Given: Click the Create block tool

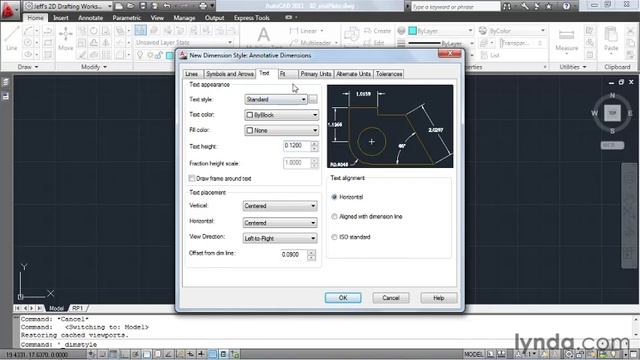Looking at the screenshot, I should (x=377, y=31).
